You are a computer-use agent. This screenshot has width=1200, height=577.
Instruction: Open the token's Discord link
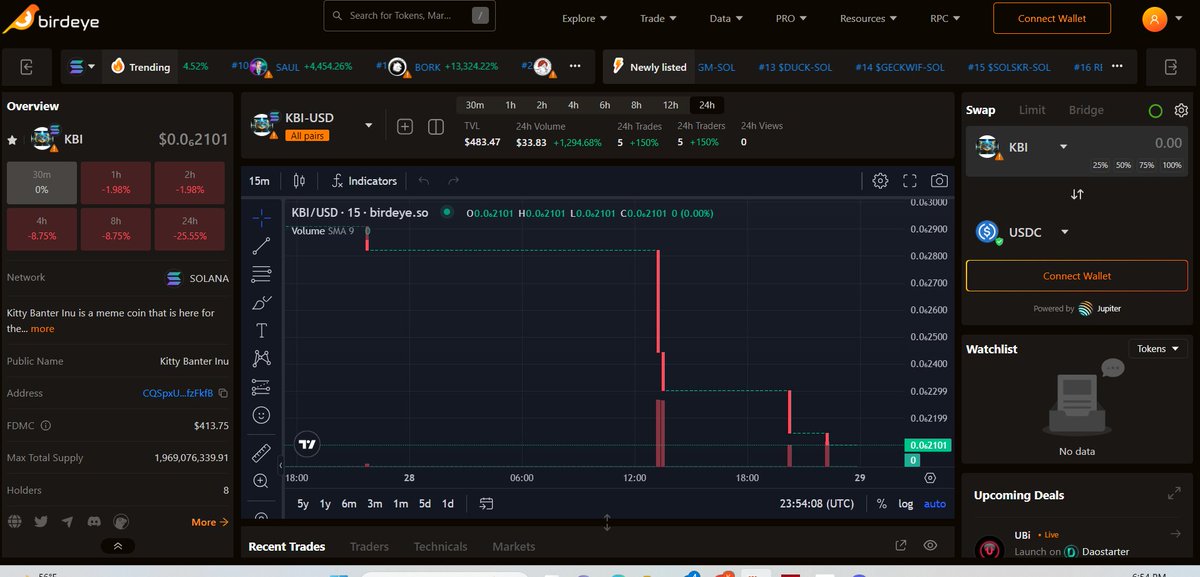[x=93, y=521]
